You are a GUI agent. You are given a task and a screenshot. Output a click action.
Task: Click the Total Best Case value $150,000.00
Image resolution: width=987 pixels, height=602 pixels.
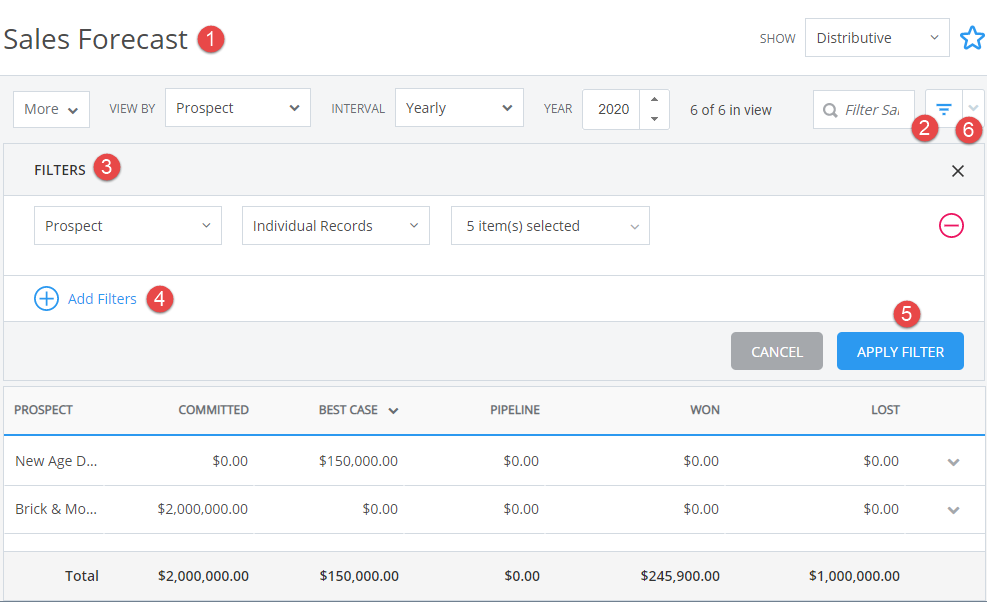click(359, 576)
